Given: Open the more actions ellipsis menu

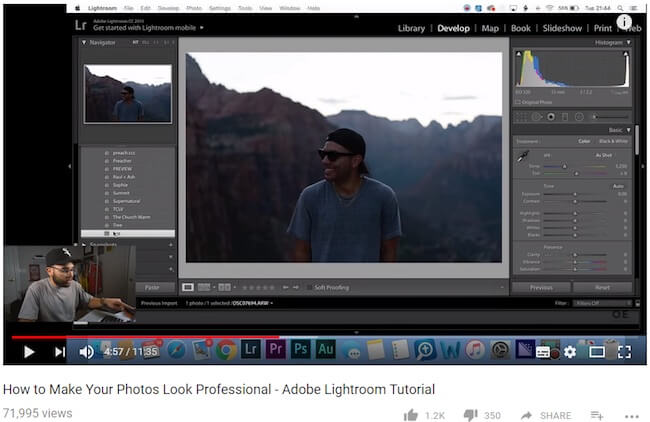Looking at the screenshot, I should tap(632, 416).
